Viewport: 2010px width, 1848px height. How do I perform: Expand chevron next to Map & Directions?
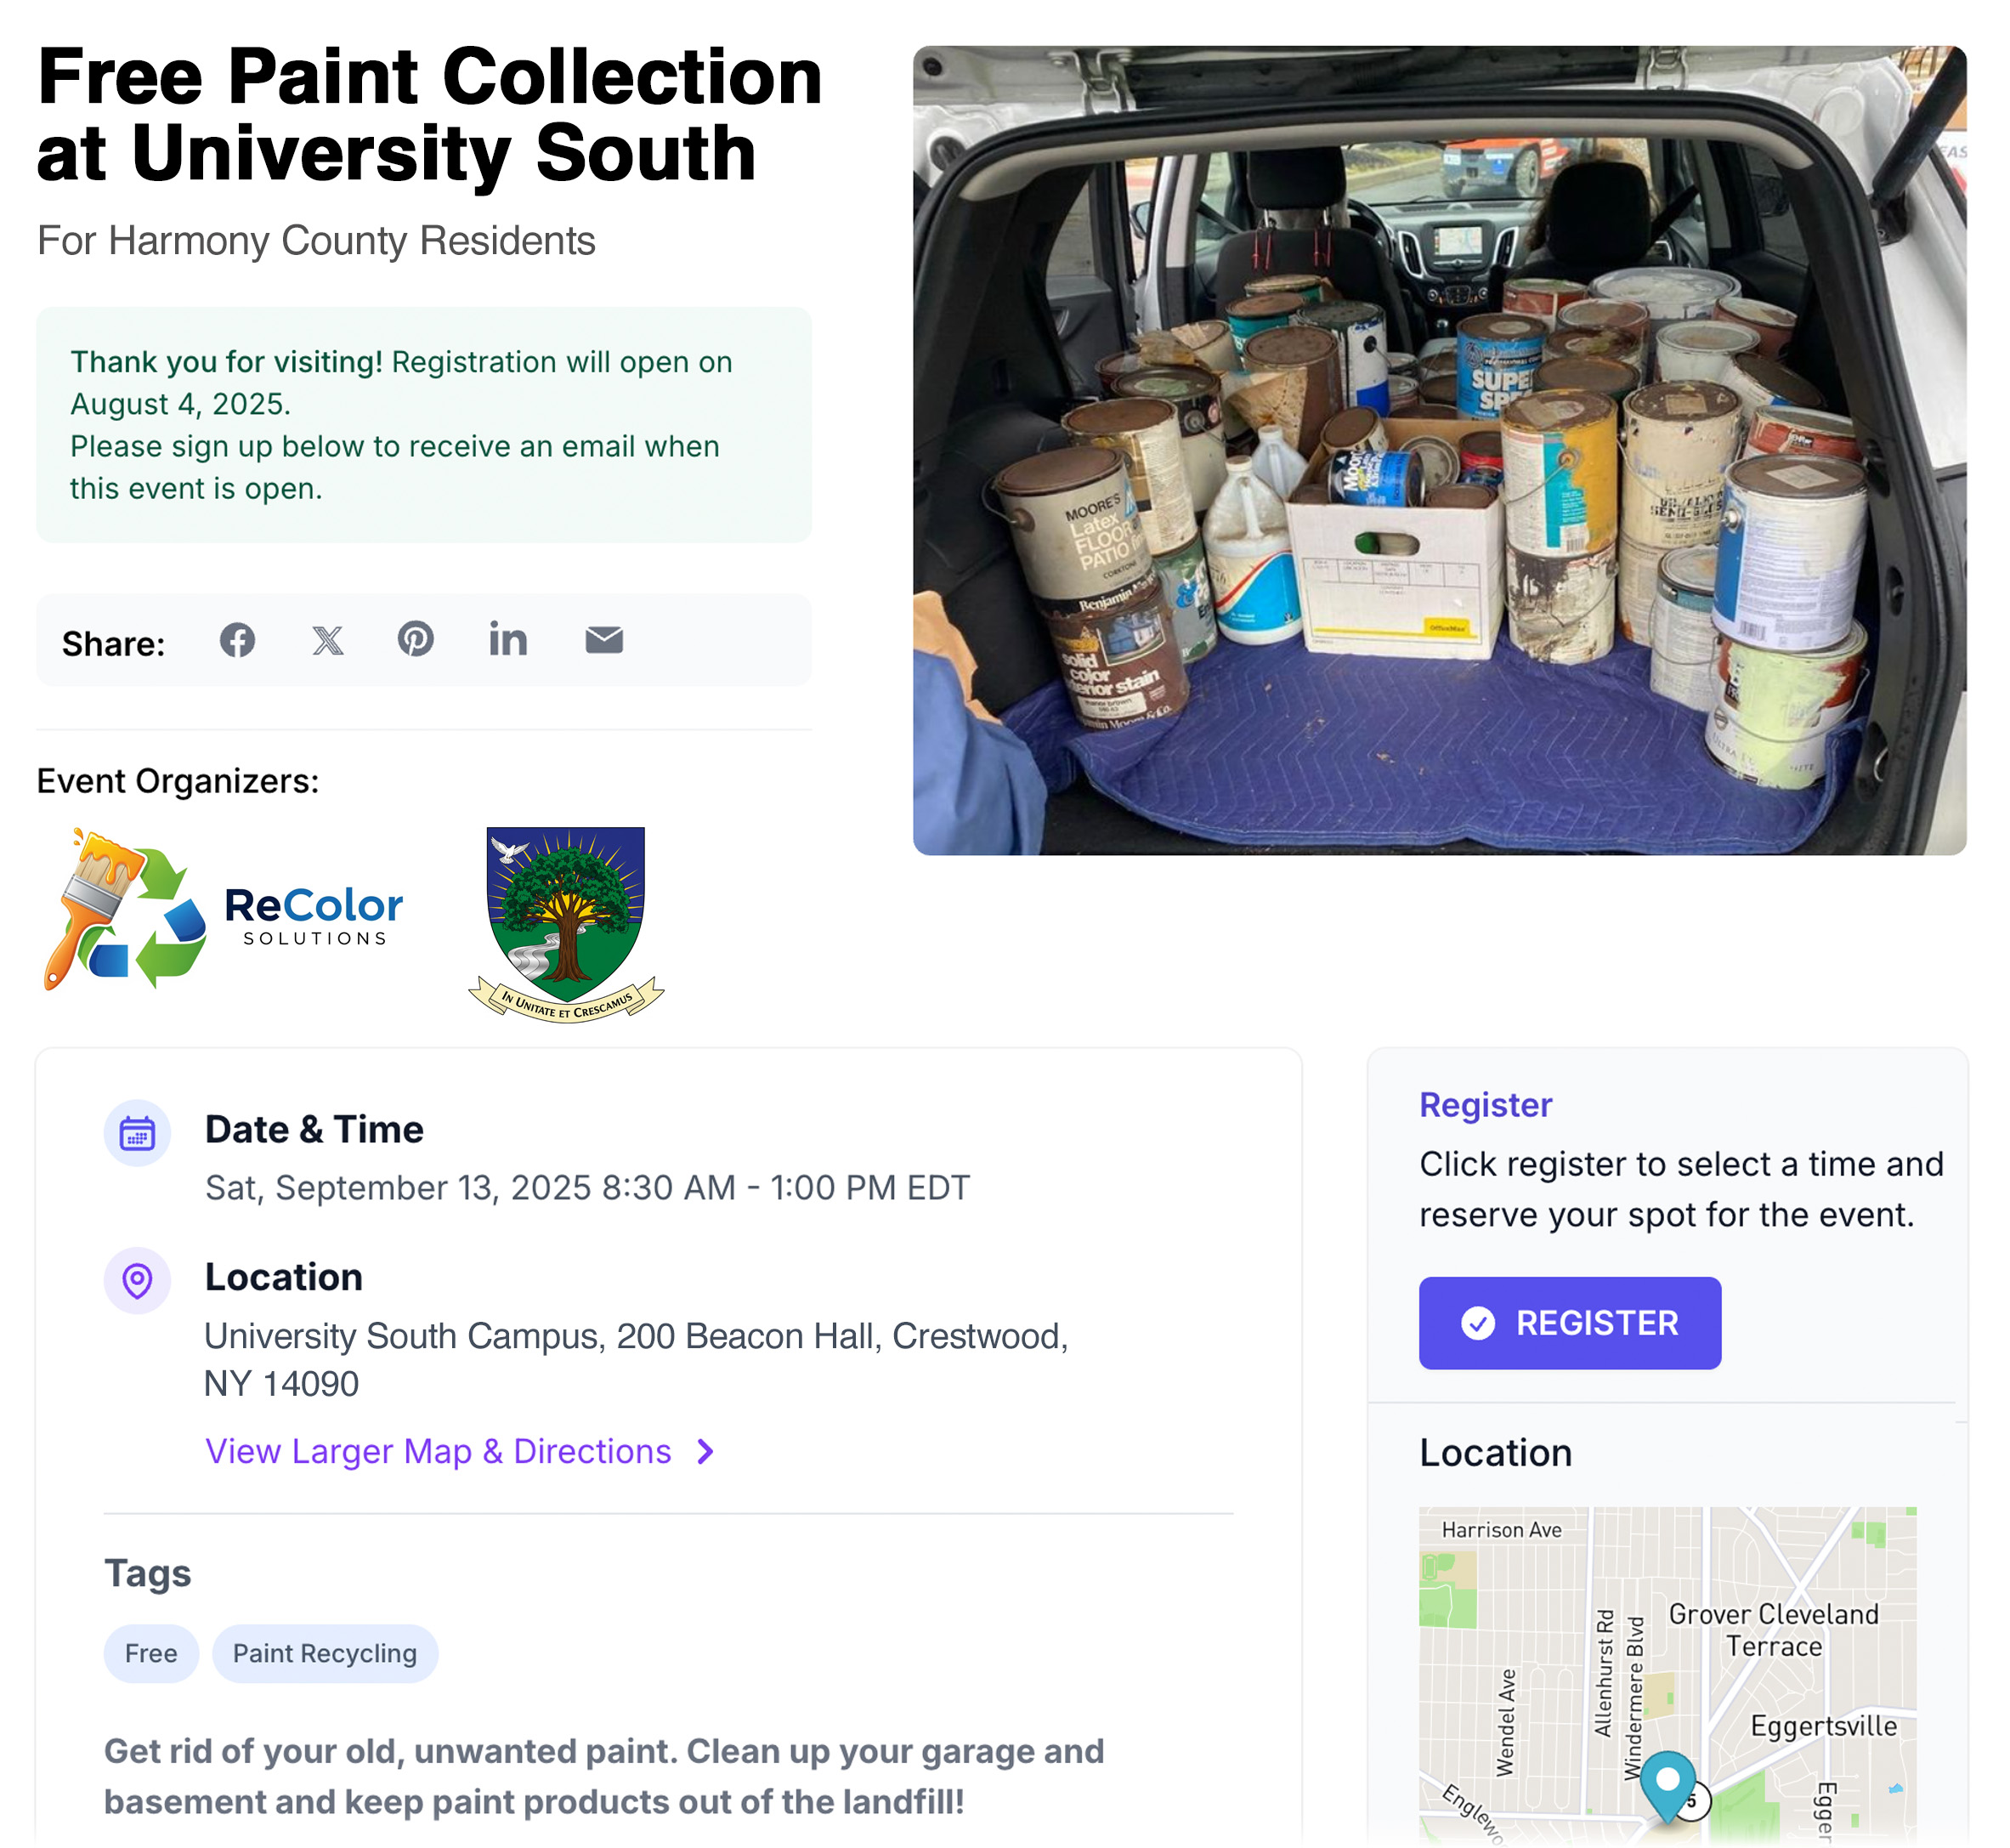click(706, 1452)
